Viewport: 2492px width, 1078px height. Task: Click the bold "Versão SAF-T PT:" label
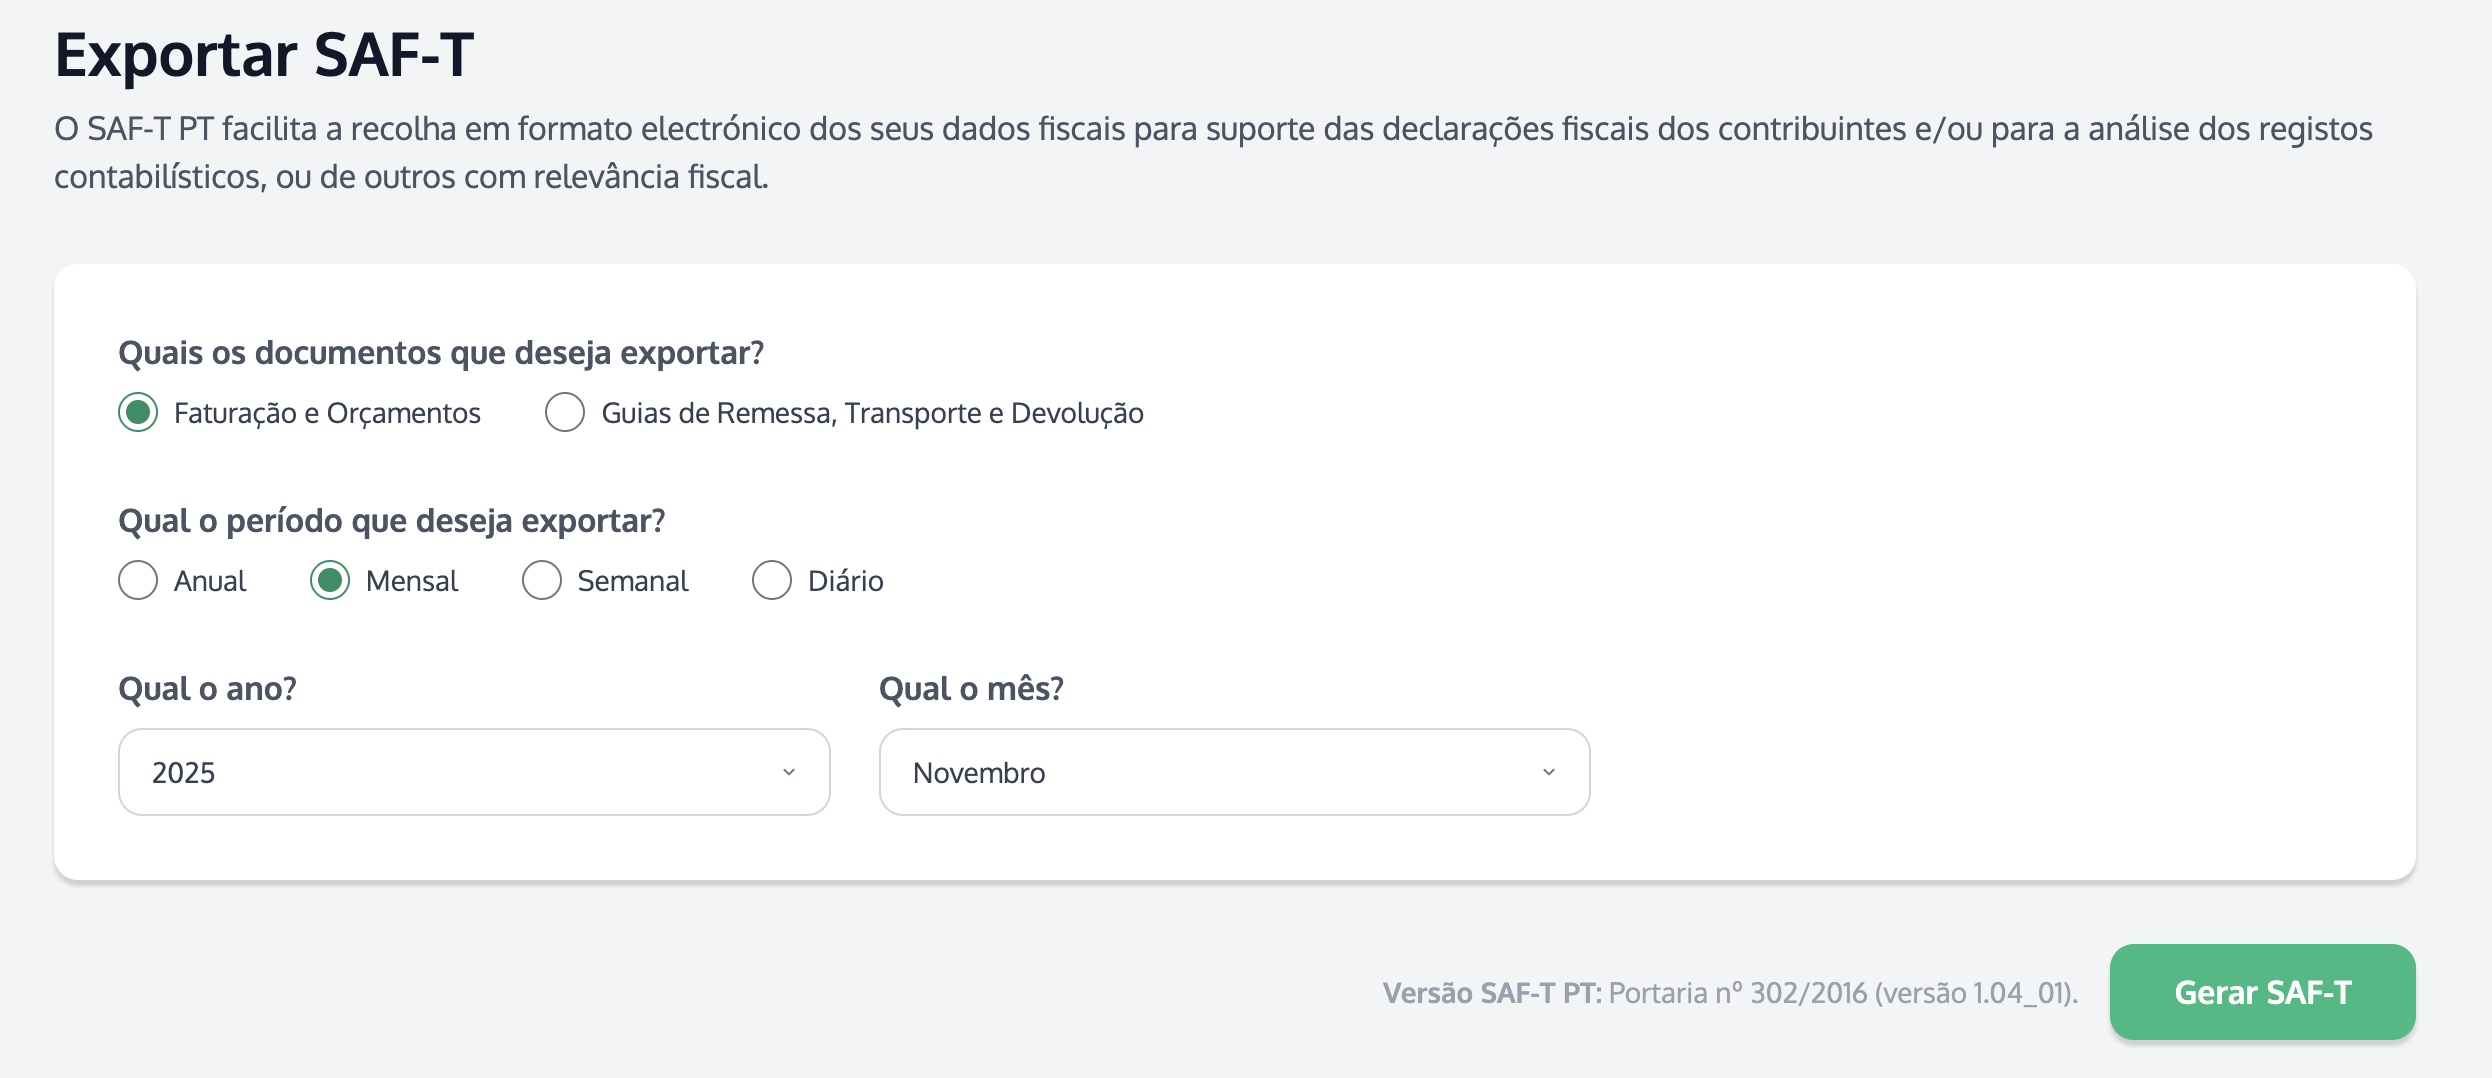(x=1492, y=993)
